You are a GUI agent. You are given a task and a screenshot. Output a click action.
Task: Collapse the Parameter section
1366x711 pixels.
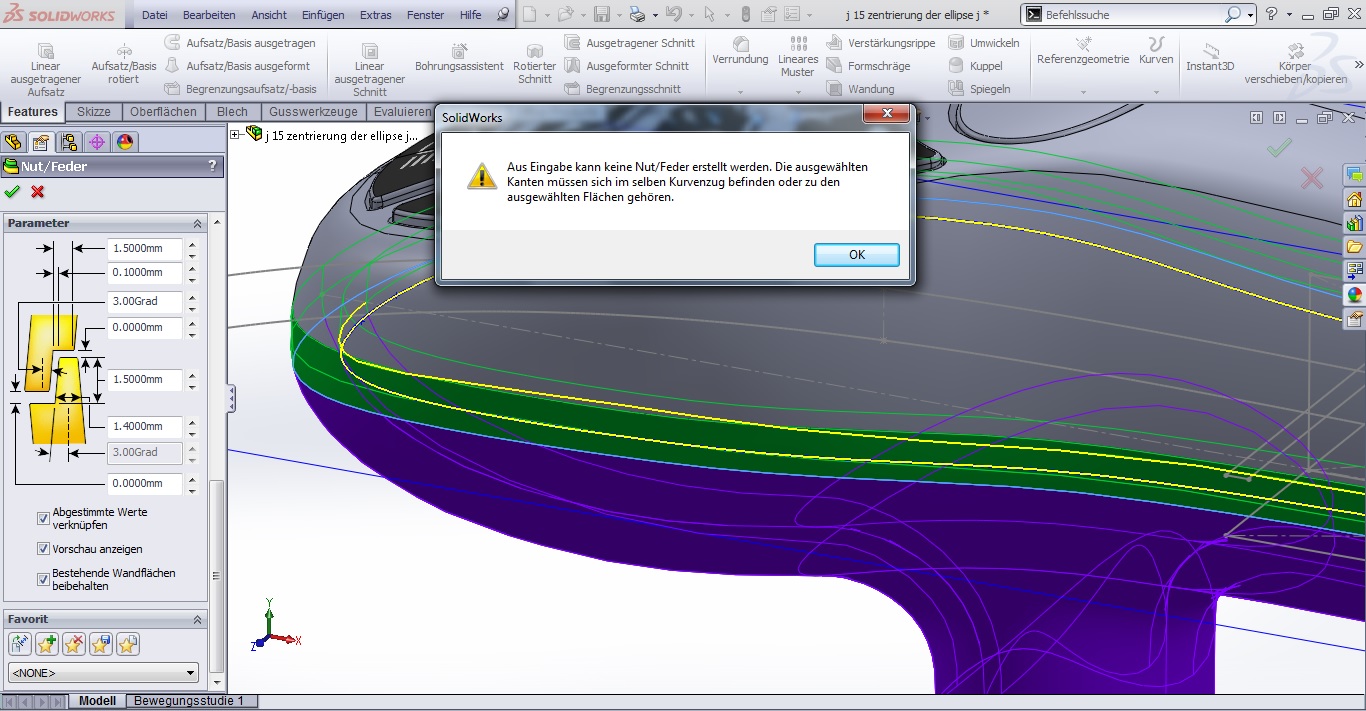197,223
